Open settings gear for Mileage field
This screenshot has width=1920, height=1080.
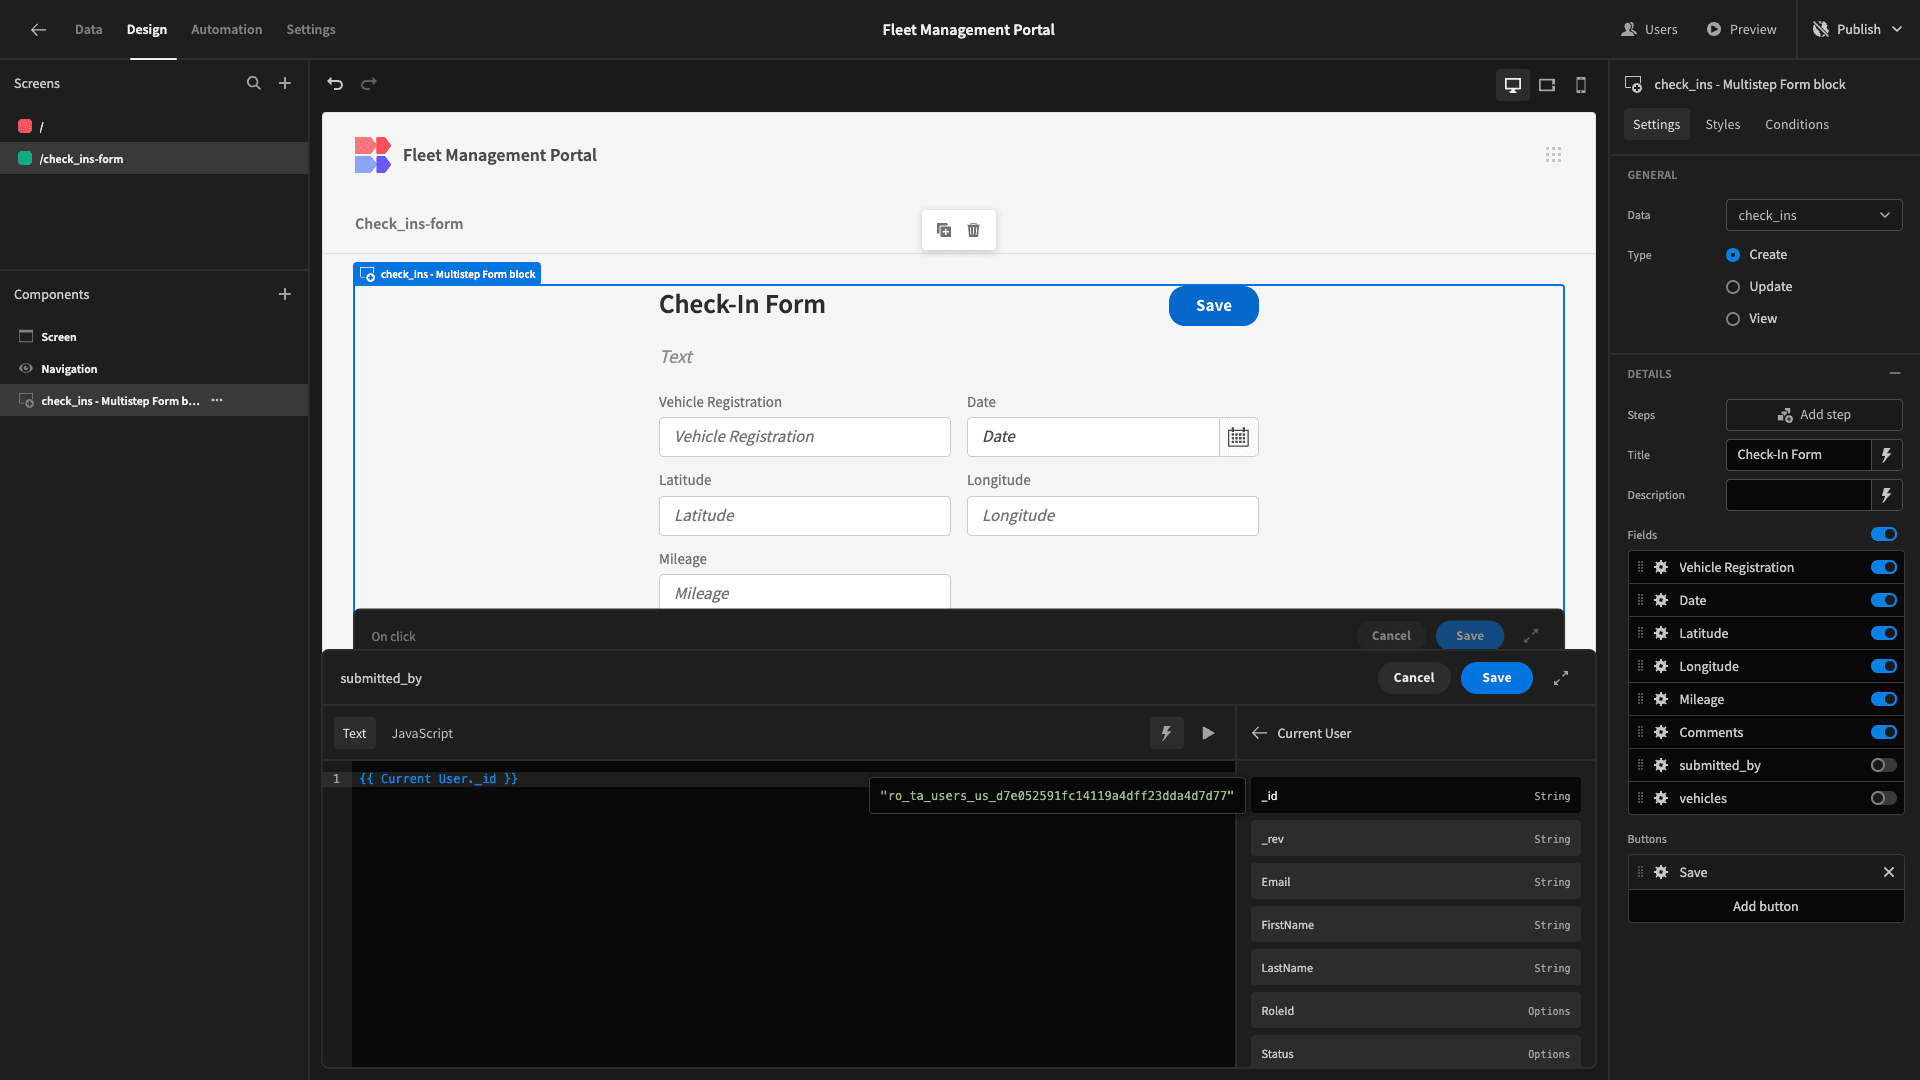coord(1661,699)
